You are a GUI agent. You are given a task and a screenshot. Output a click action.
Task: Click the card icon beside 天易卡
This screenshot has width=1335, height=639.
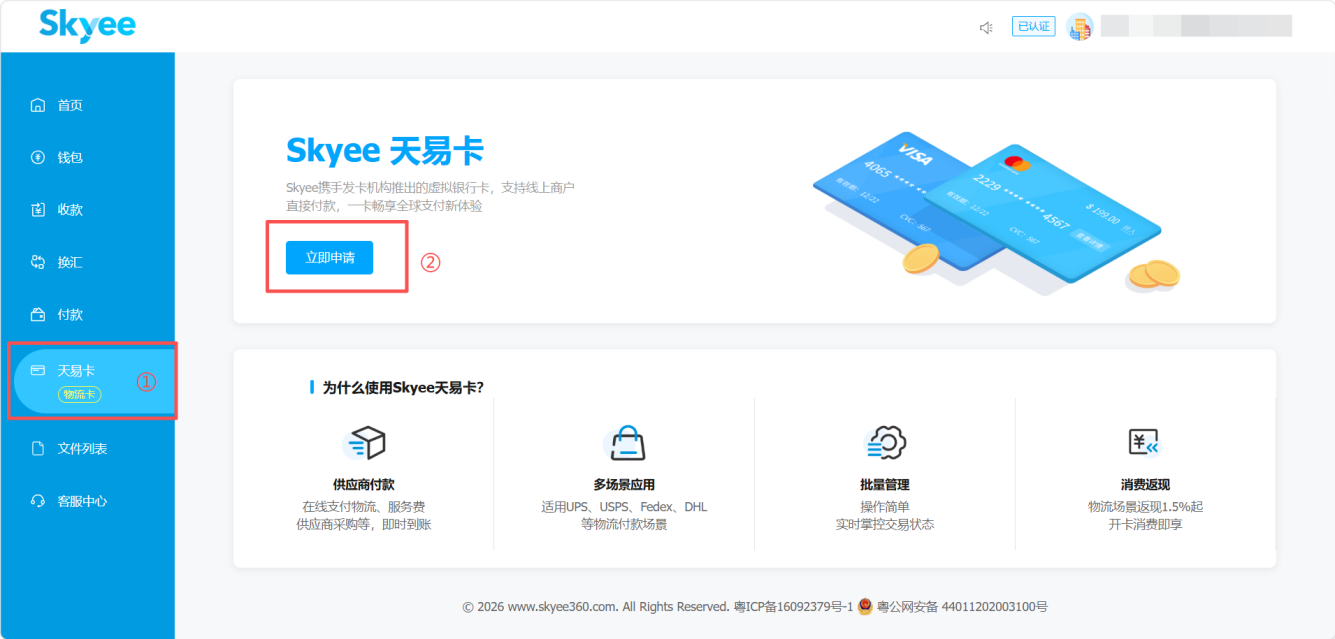(38, 370)
